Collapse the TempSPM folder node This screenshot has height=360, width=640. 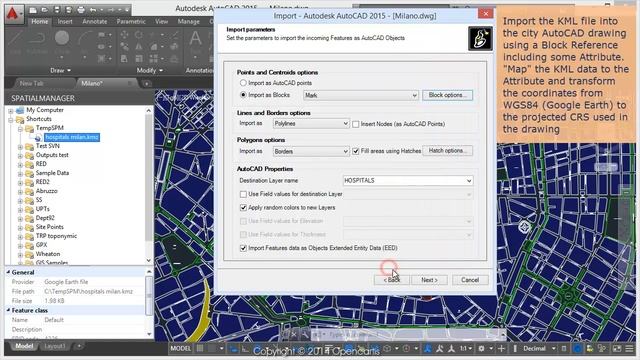pos(20,128)
